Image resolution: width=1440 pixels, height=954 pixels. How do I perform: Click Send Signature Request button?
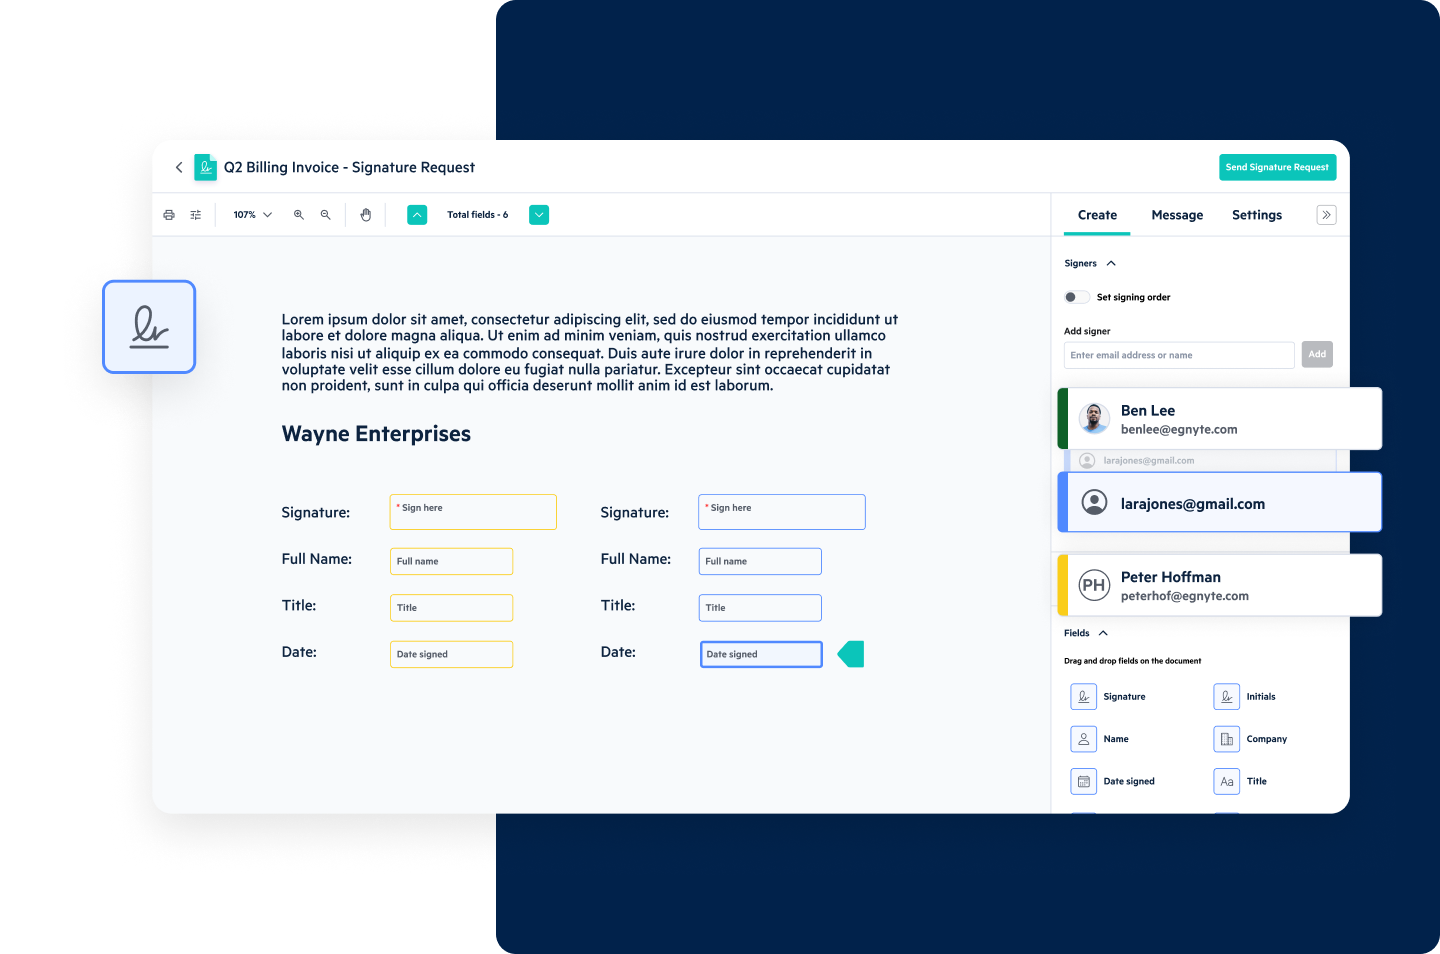(x=1277, y=166)
